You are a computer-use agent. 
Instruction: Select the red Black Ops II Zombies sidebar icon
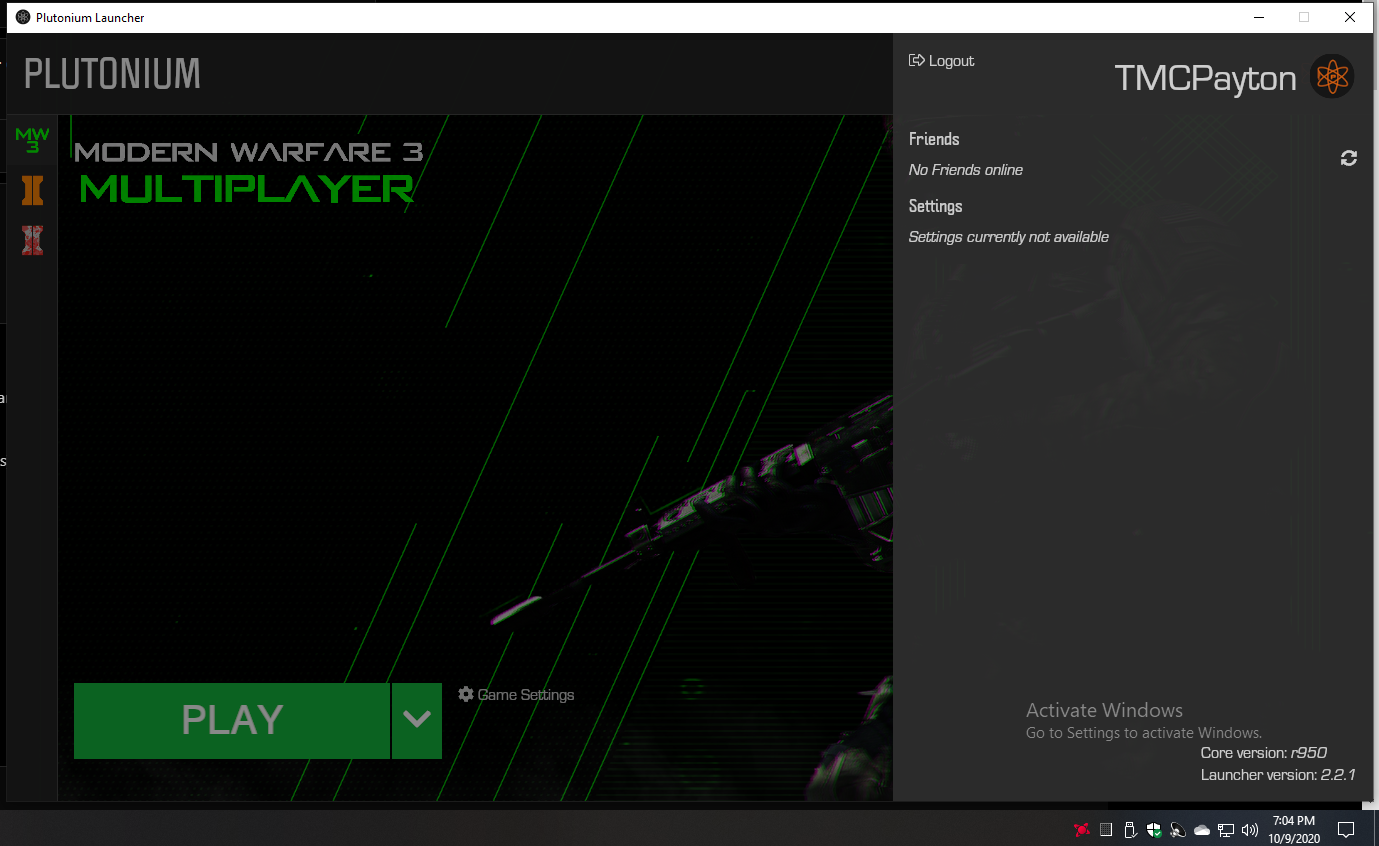[x=32, y=240]
